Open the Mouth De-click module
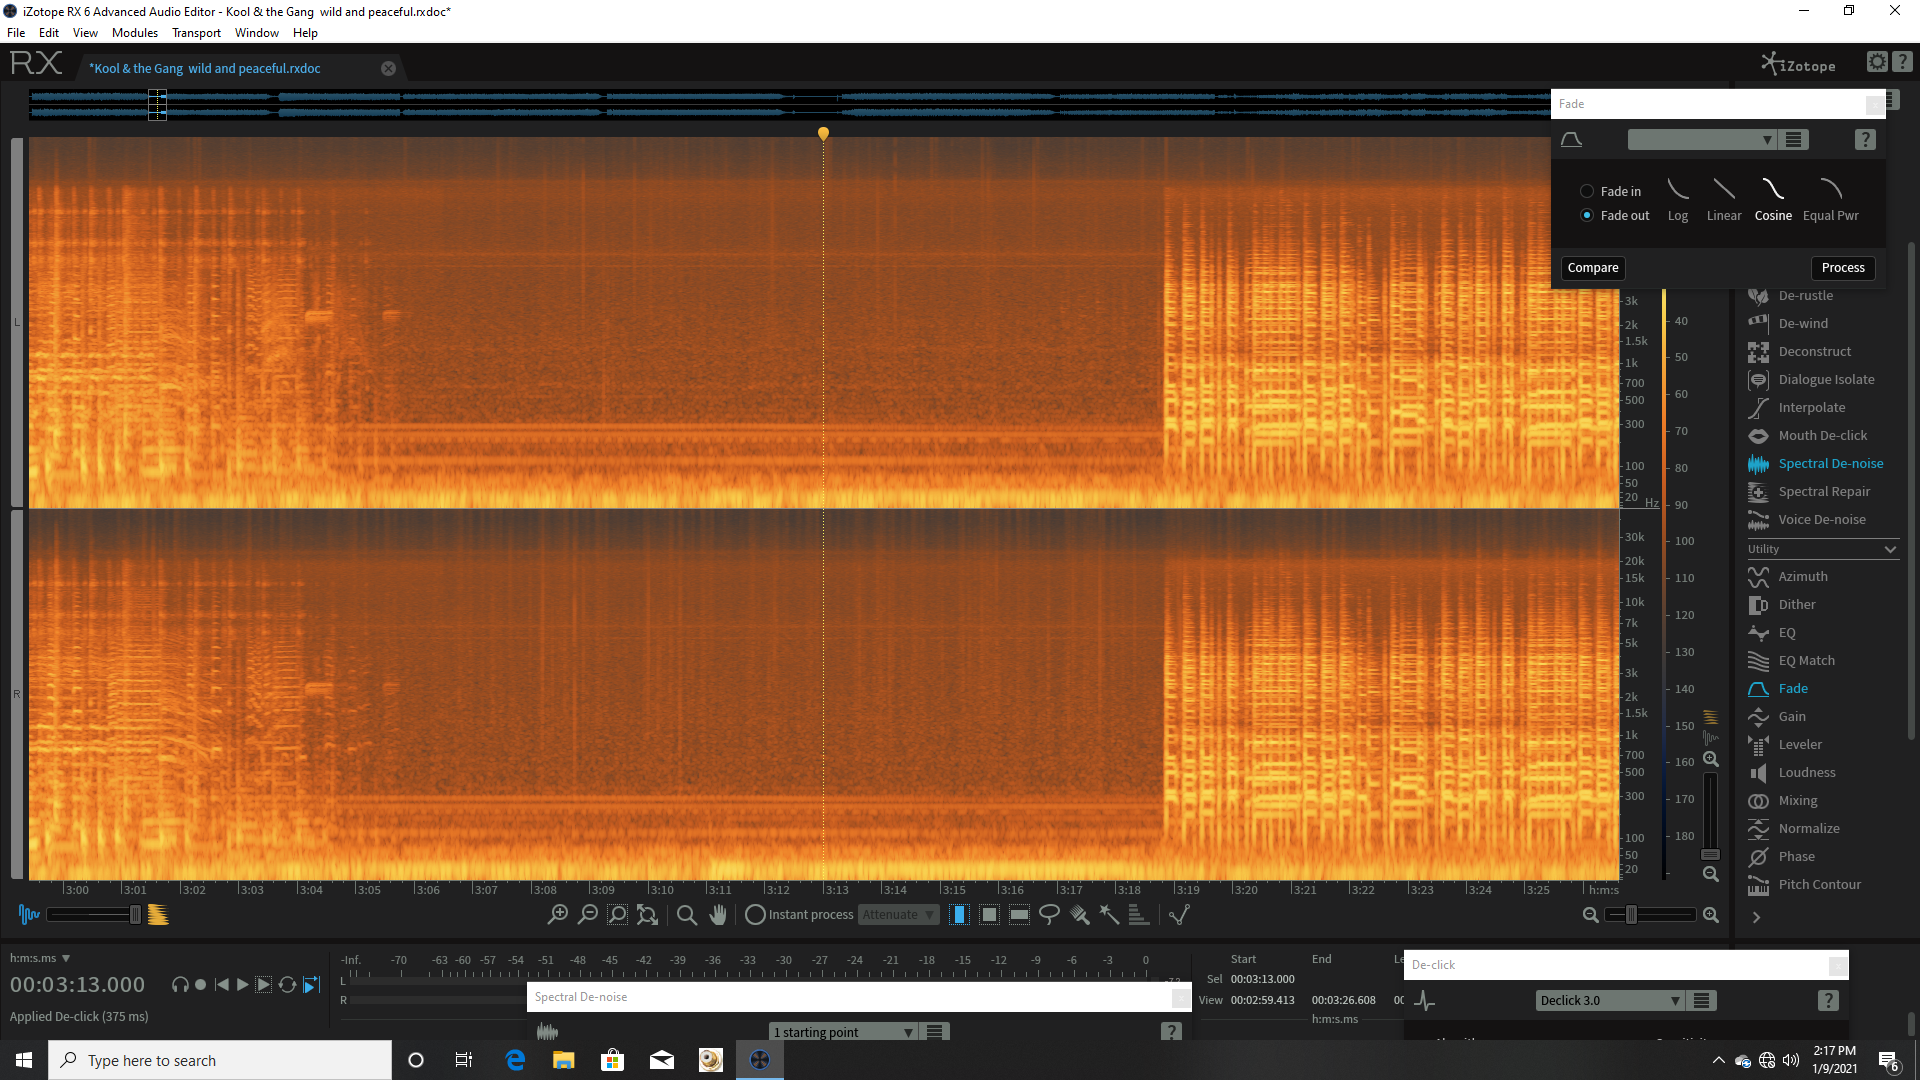 point(1822,435)
